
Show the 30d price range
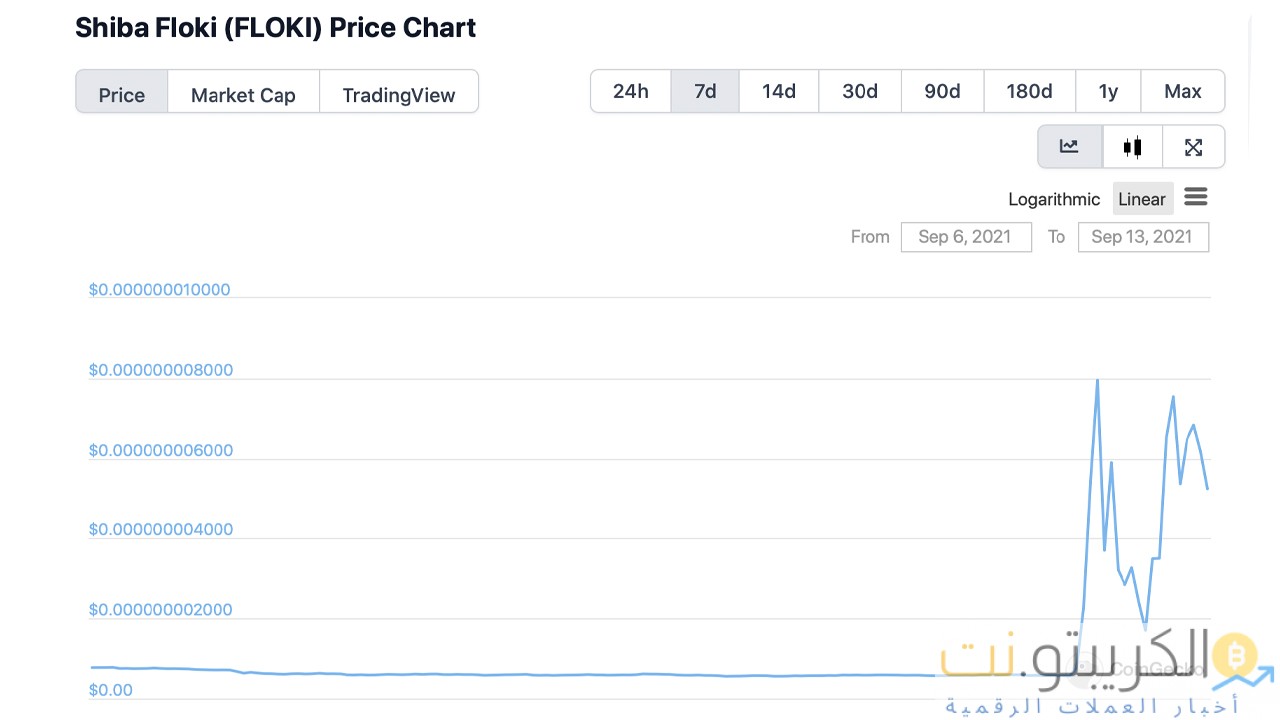860,91
